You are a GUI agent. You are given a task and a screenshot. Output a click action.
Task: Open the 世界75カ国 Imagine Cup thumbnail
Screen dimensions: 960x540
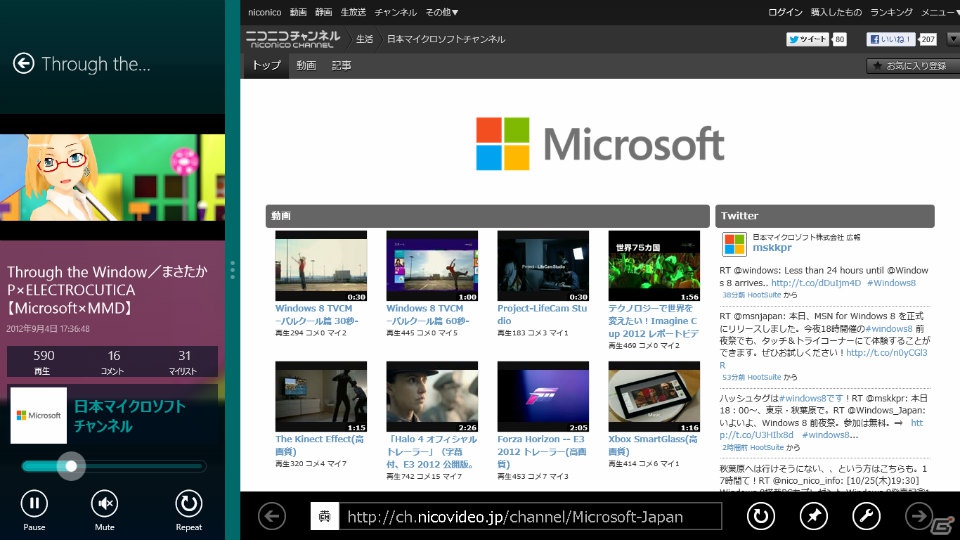pyautogui.click(x=654, y=266)
